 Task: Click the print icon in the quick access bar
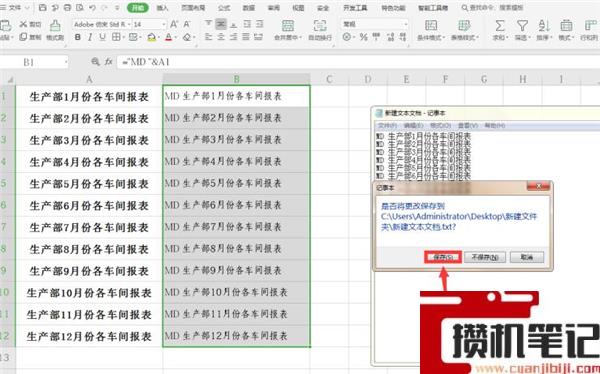(67, 8)
